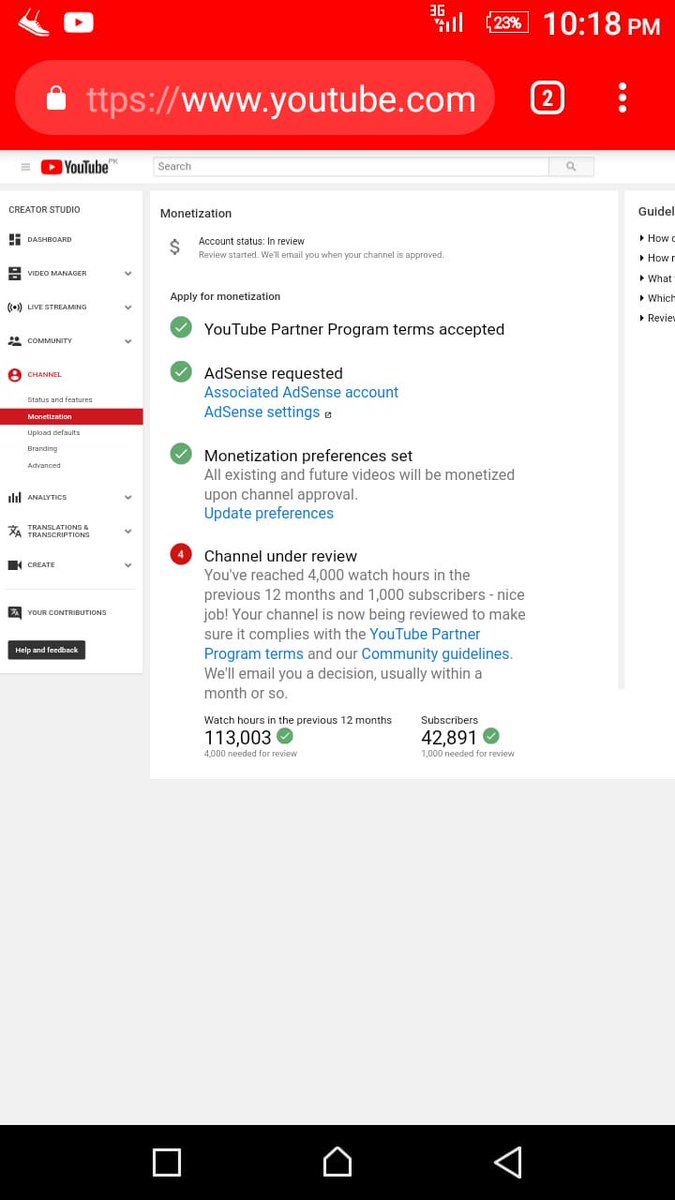This screenshot has width=675, height=1200.
Task: Expand the Community chevron
Action: pos(128,341)
